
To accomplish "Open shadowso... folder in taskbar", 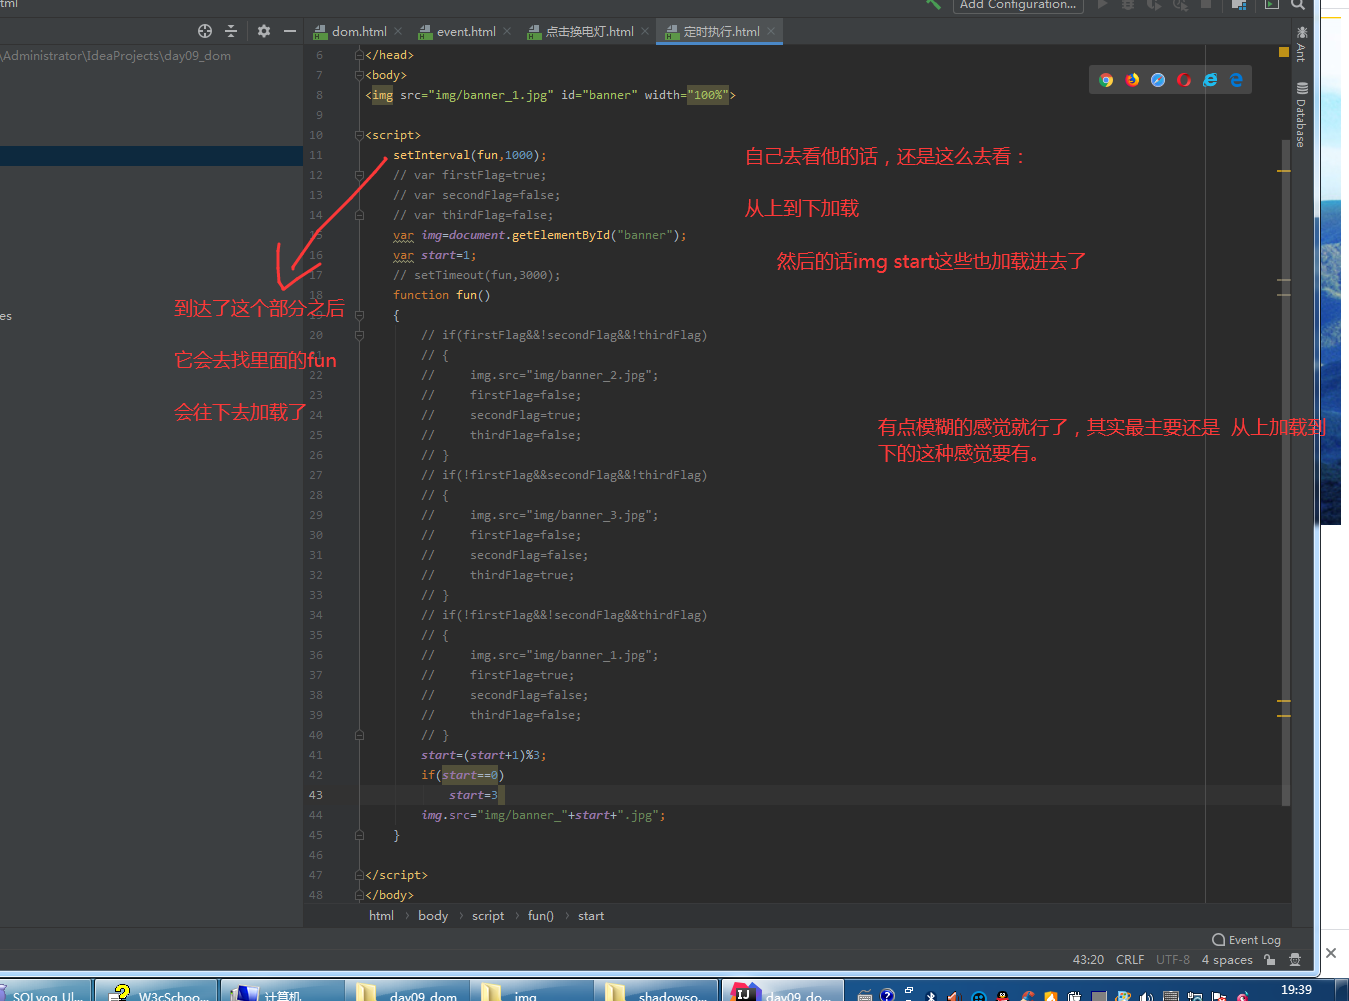I will [656, 992].
